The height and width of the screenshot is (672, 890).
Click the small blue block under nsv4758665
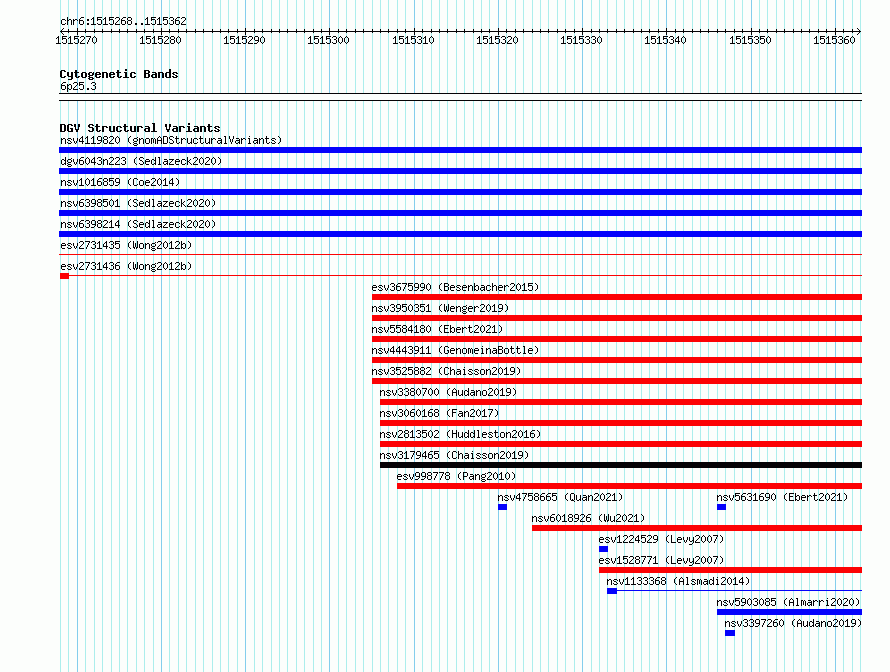click(502, 507)
